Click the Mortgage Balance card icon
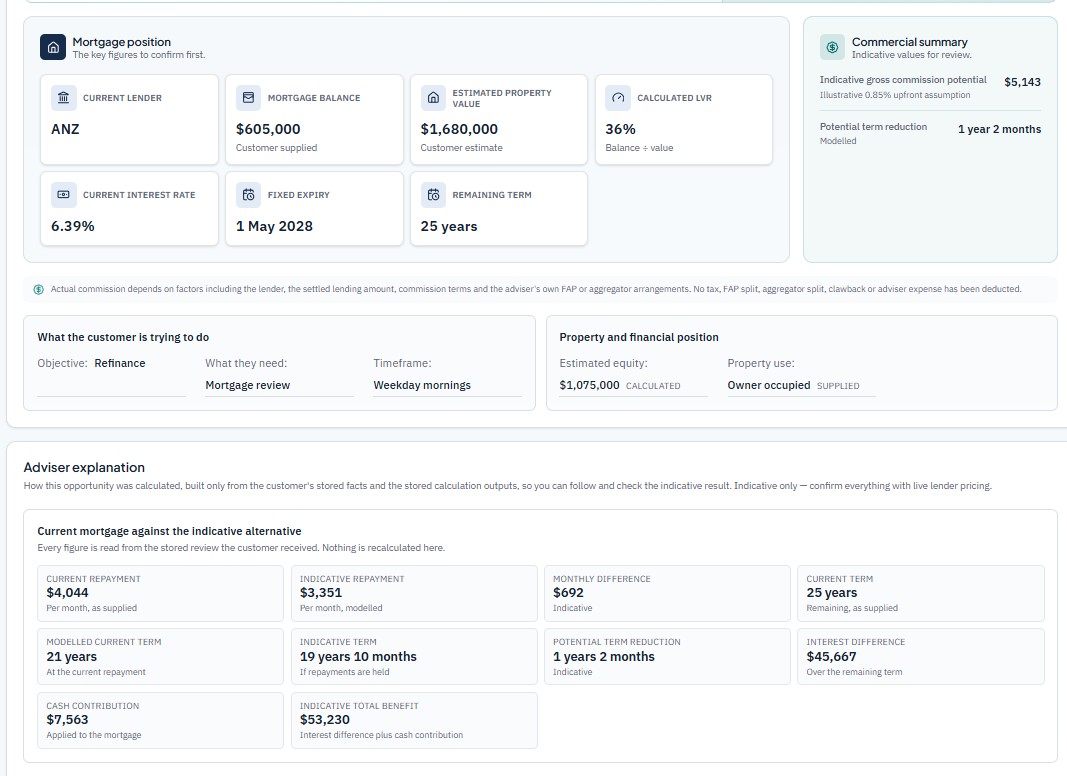Viewport: 1067px width, 776px height. coord(248,98)
